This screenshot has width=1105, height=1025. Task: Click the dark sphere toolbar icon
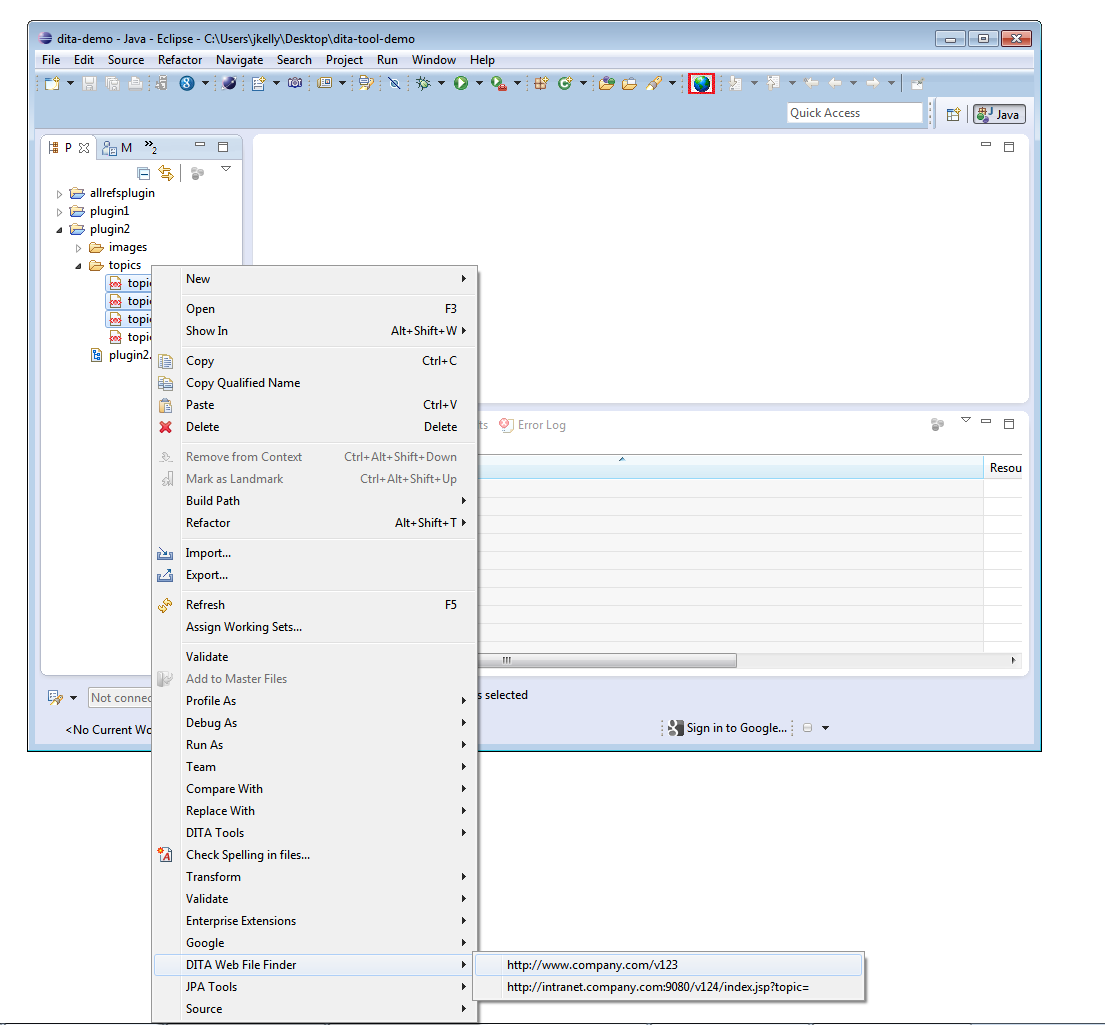[229, 83]
